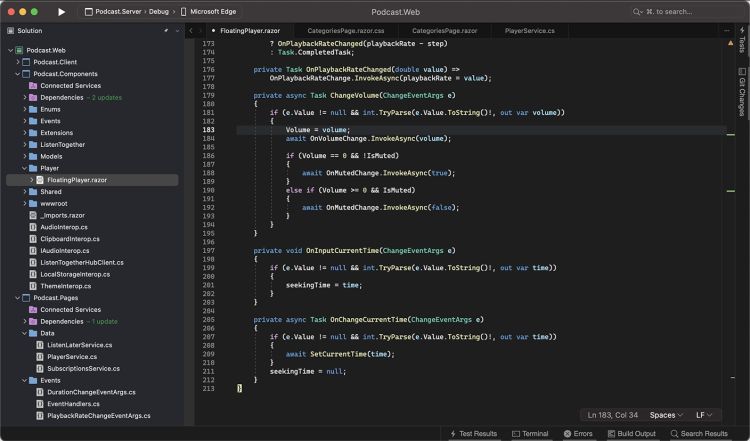Open the LF line ending dropdown

click(x=704, y=415)
